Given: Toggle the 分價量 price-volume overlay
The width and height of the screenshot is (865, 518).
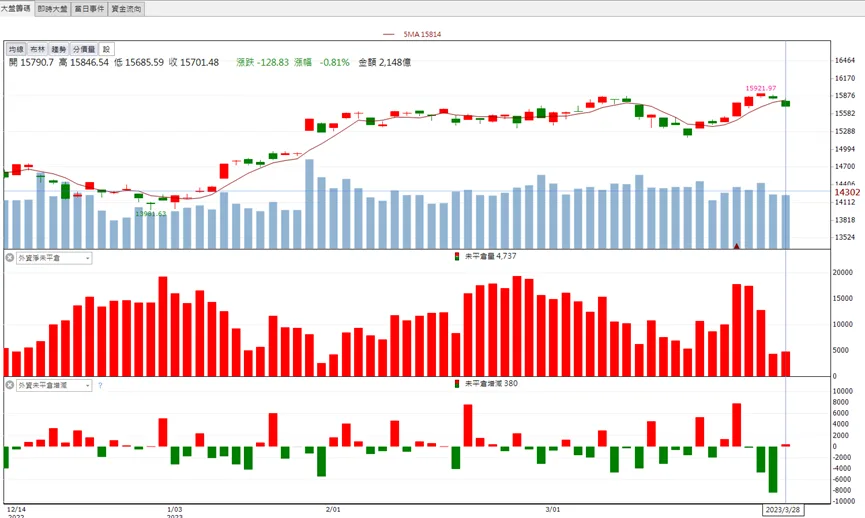Looking at the screenshot, I should point(84,49).
